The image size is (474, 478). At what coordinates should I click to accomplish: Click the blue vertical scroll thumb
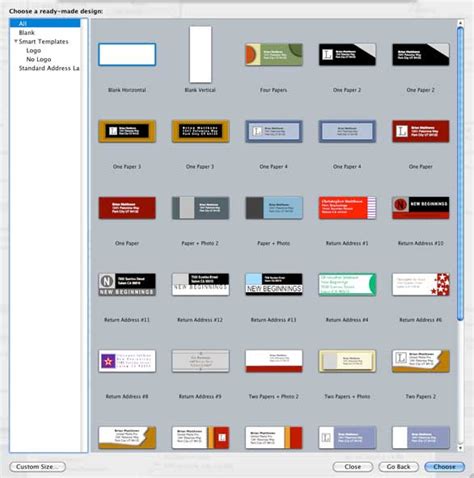point(460,173)
